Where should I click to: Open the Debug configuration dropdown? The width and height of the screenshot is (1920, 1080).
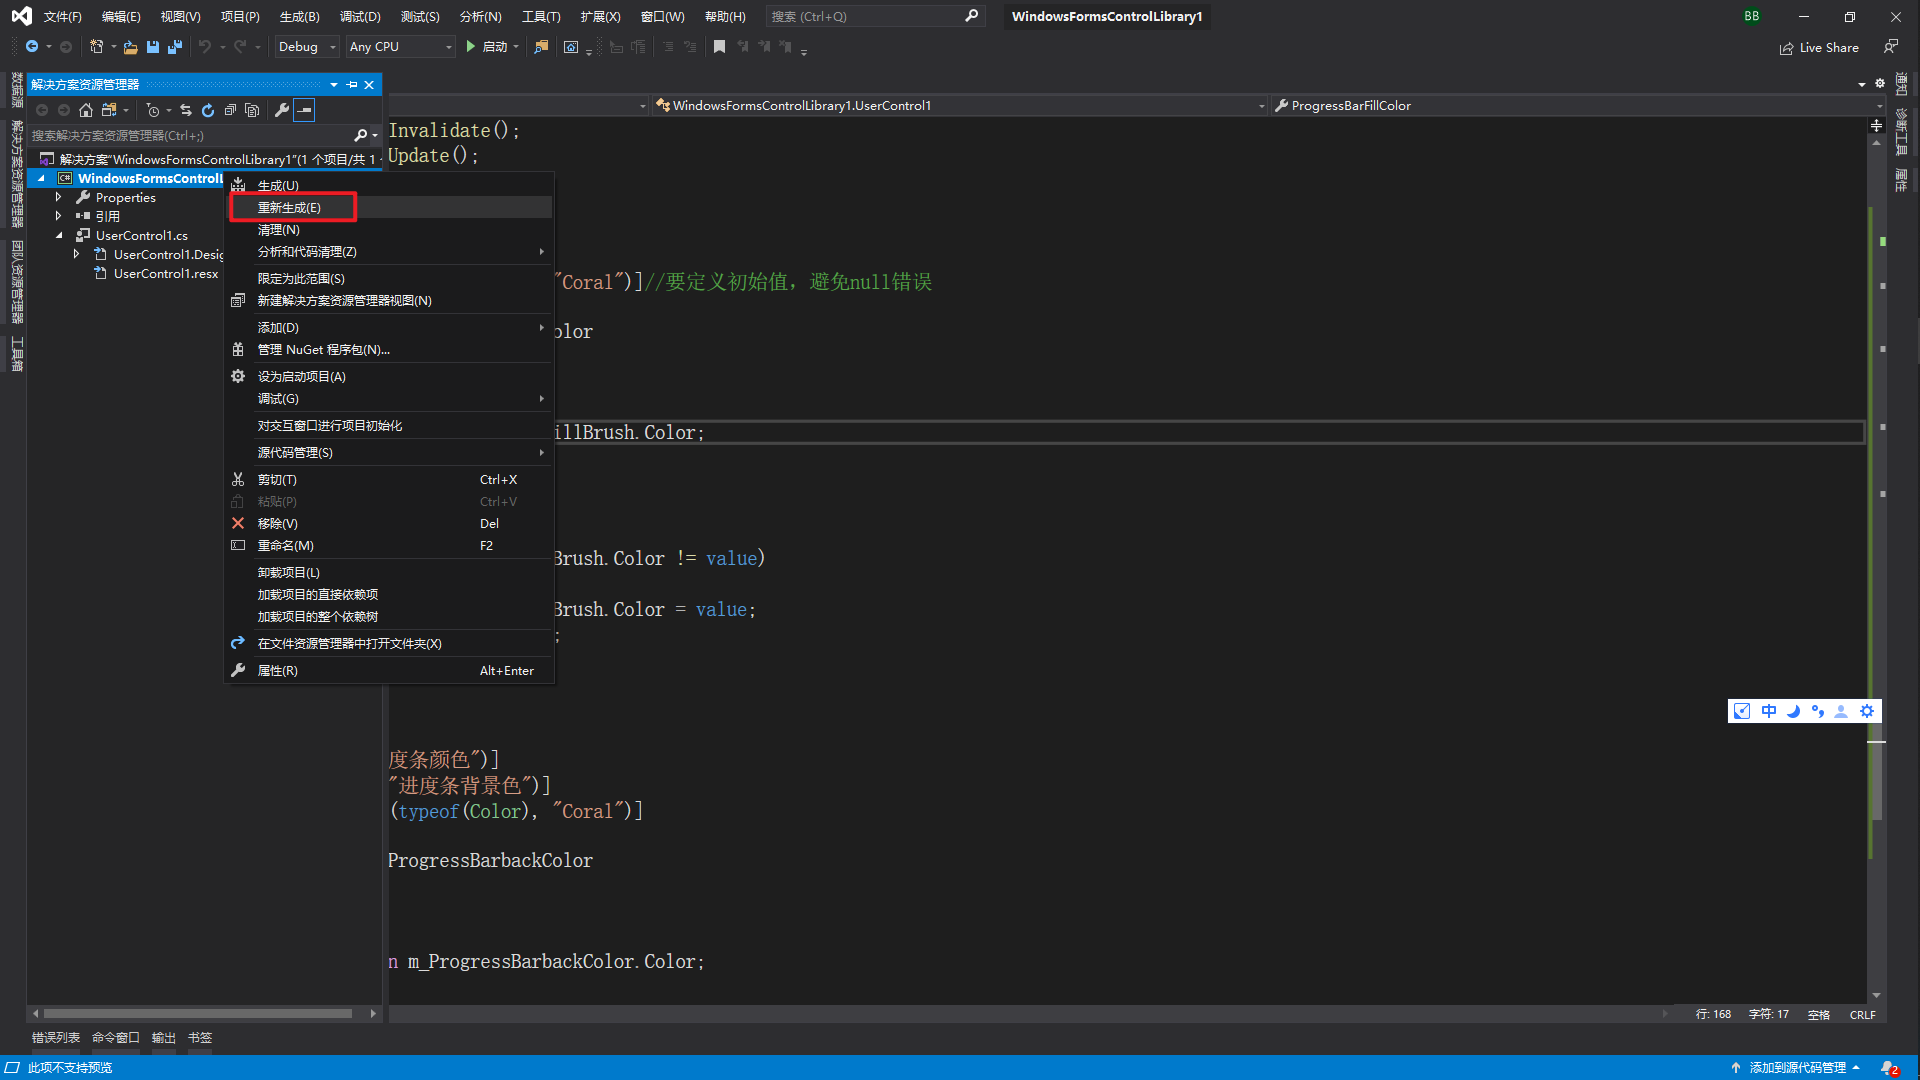point(306,46)
